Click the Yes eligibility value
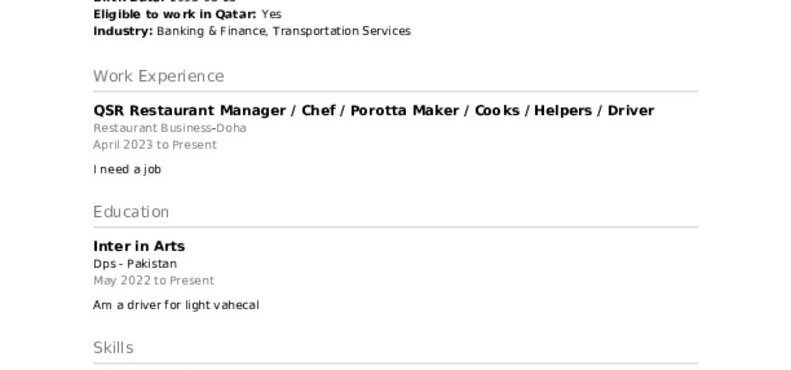 (271, 14)
